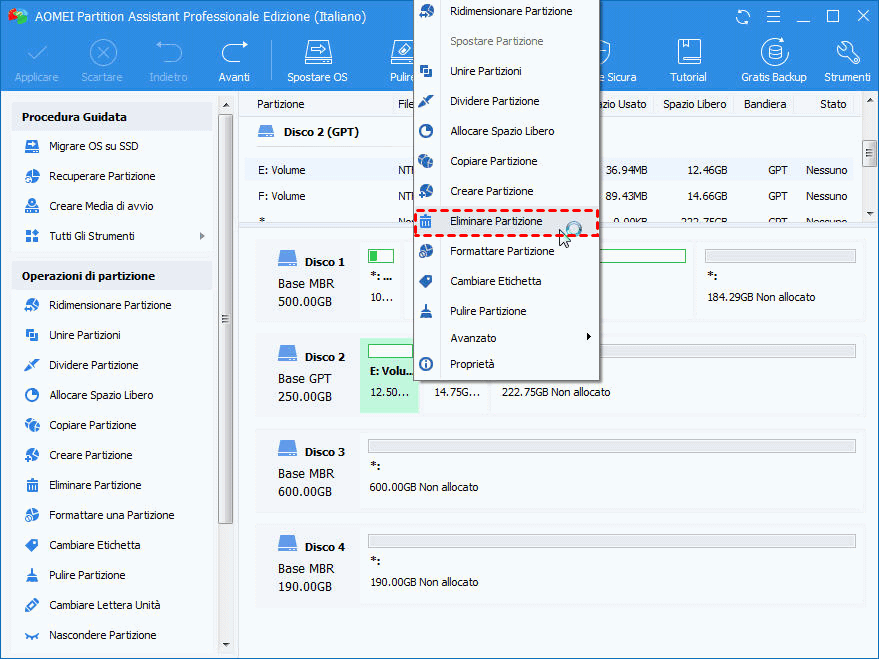Select Disco 3 in the disk map
This screenshot has height=659, width=879.
(310, 471)
